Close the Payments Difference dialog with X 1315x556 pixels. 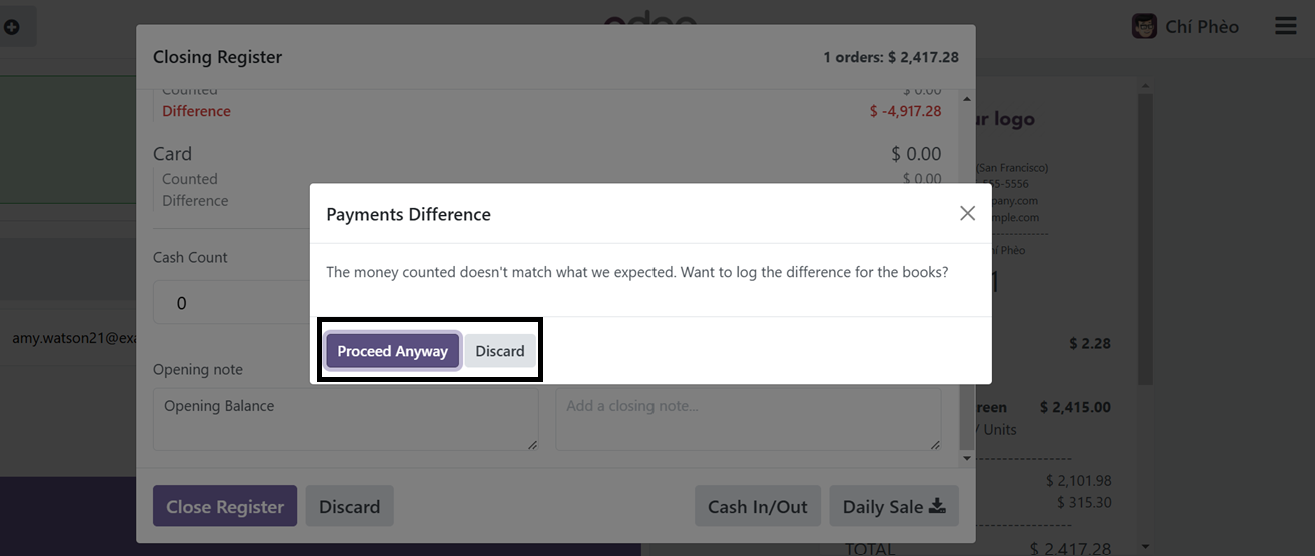click(967, 213)
